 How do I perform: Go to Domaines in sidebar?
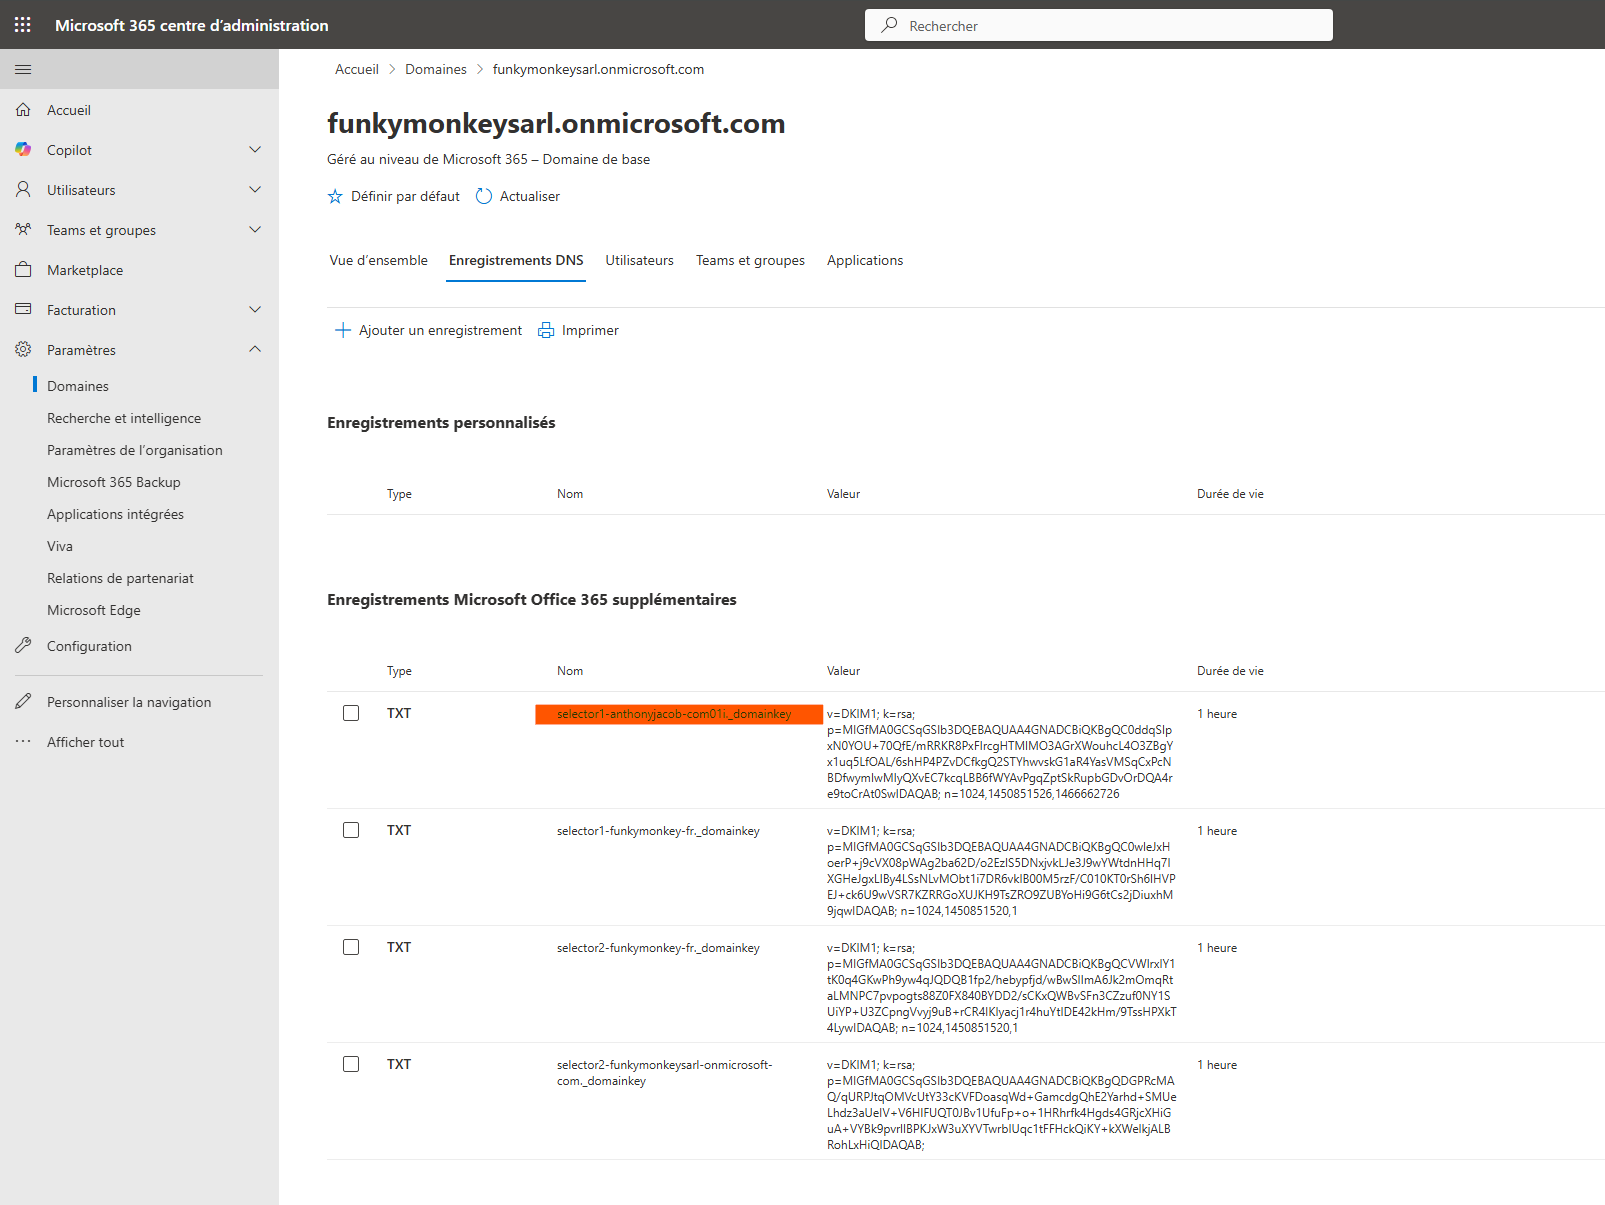click(78, 386)
